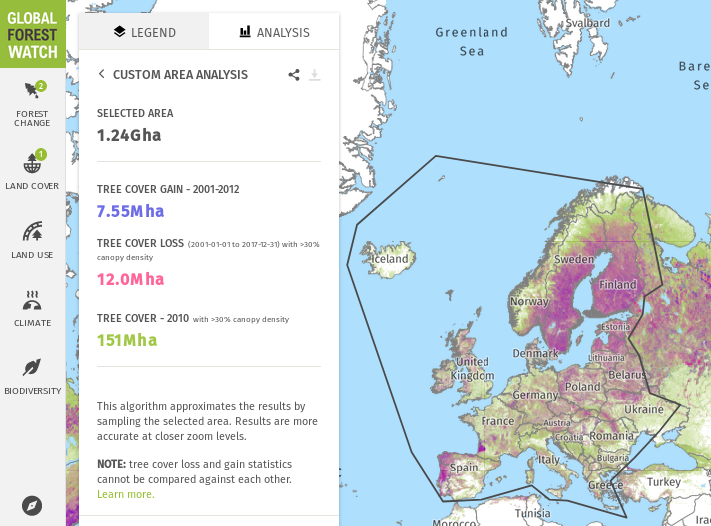Go back using the left chevron
Viewport: 711px width, 526px height.
[x=101, y=75]
